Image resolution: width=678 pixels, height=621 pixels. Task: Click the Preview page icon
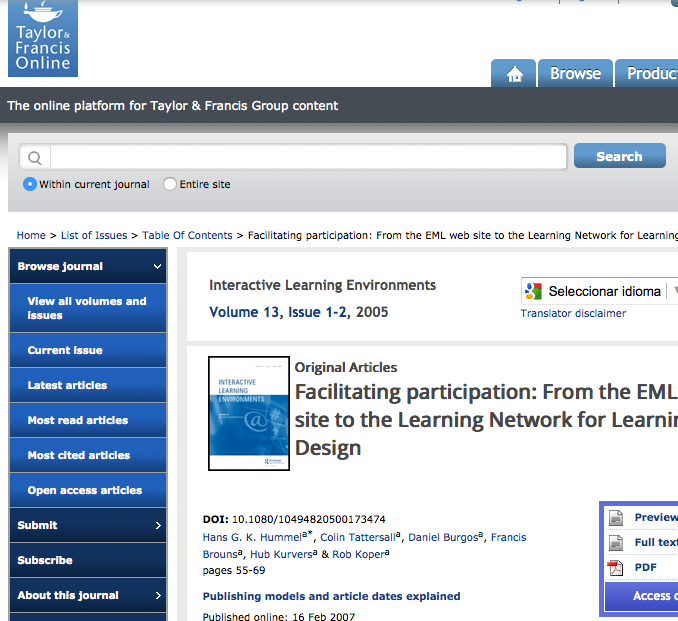[616, 517]
